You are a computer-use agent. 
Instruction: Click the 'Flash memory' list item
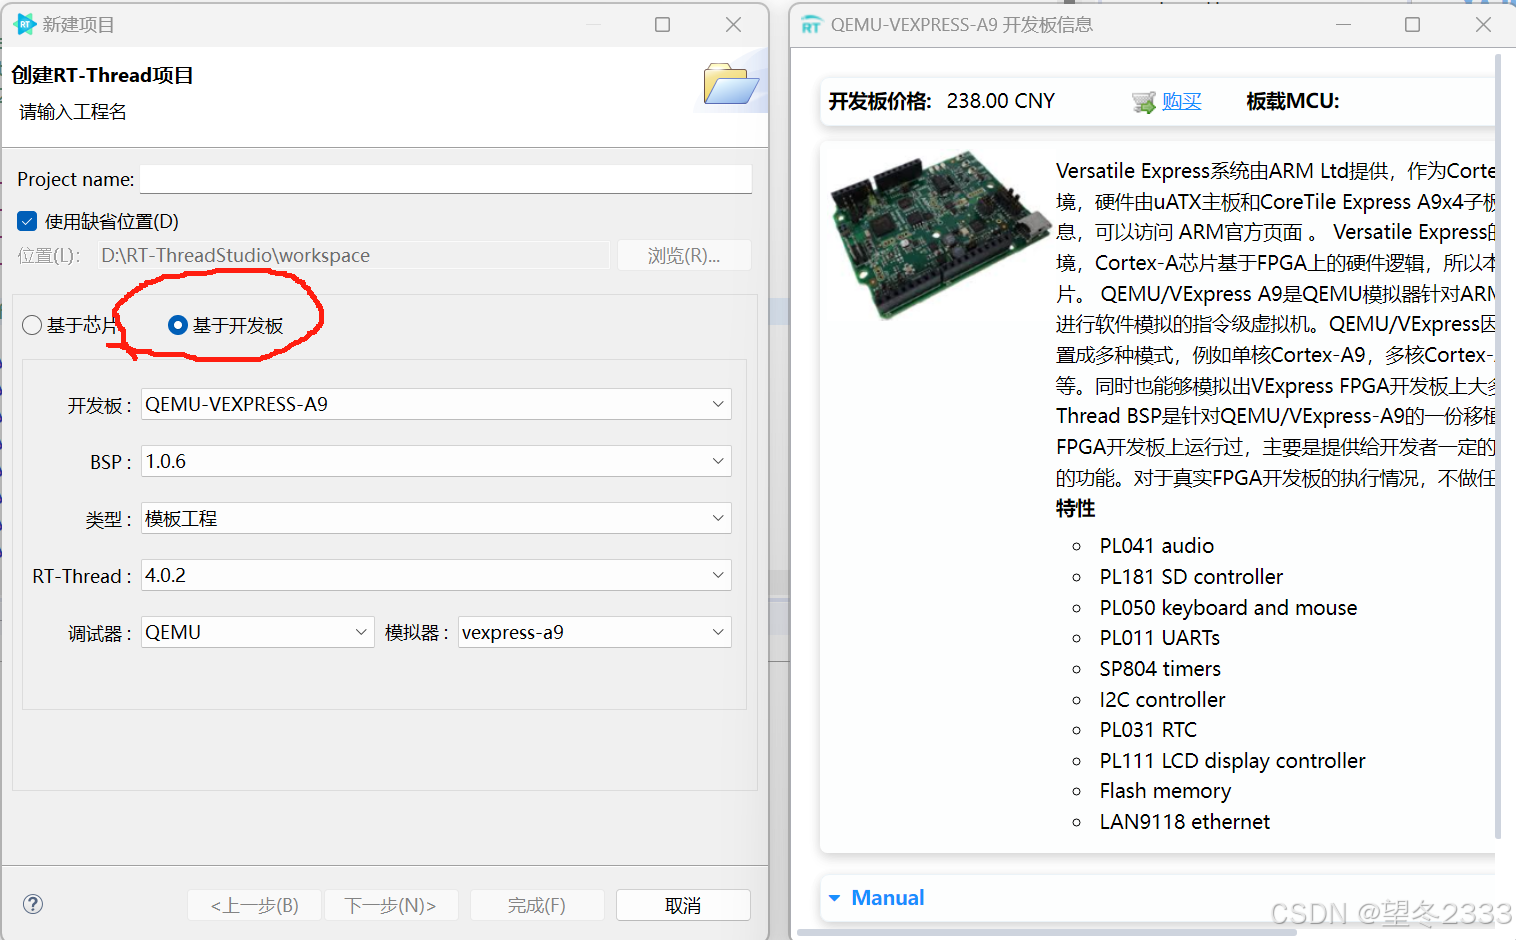(x=1165, y=791)
